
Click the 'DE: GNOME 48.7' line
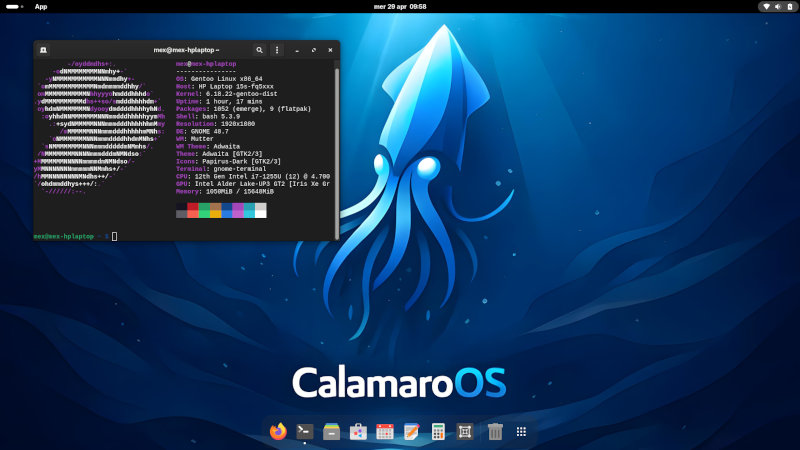[x=202, y=132]
